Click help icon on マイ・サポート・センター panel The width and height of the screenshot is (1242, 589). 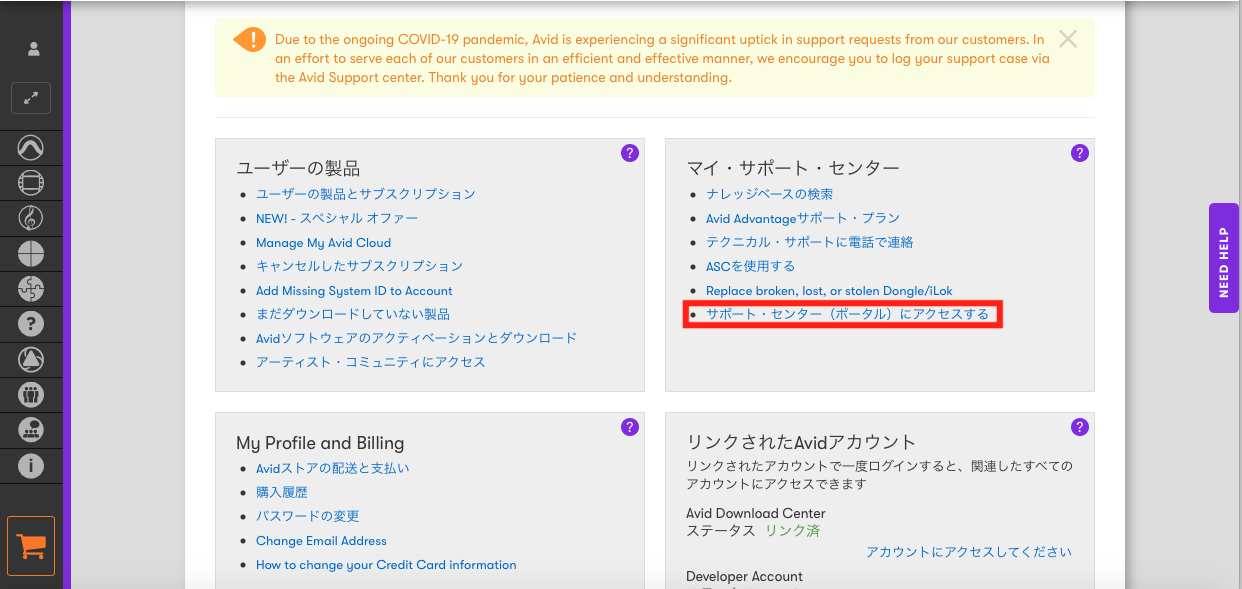tap(1080, 153)
